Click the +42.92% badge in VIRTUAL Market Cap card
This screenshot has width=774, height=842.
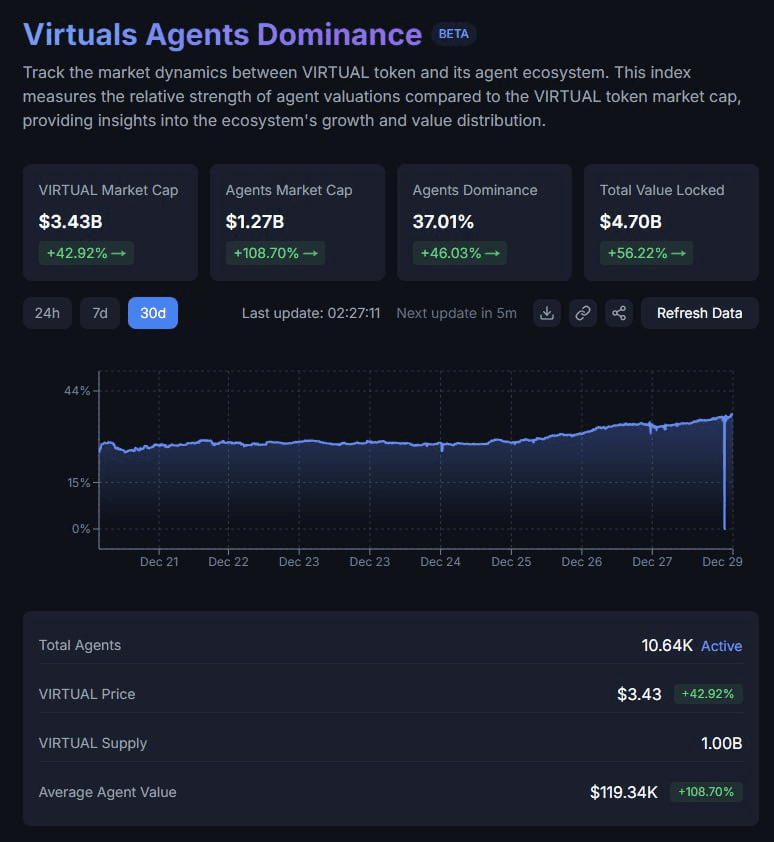86,253
